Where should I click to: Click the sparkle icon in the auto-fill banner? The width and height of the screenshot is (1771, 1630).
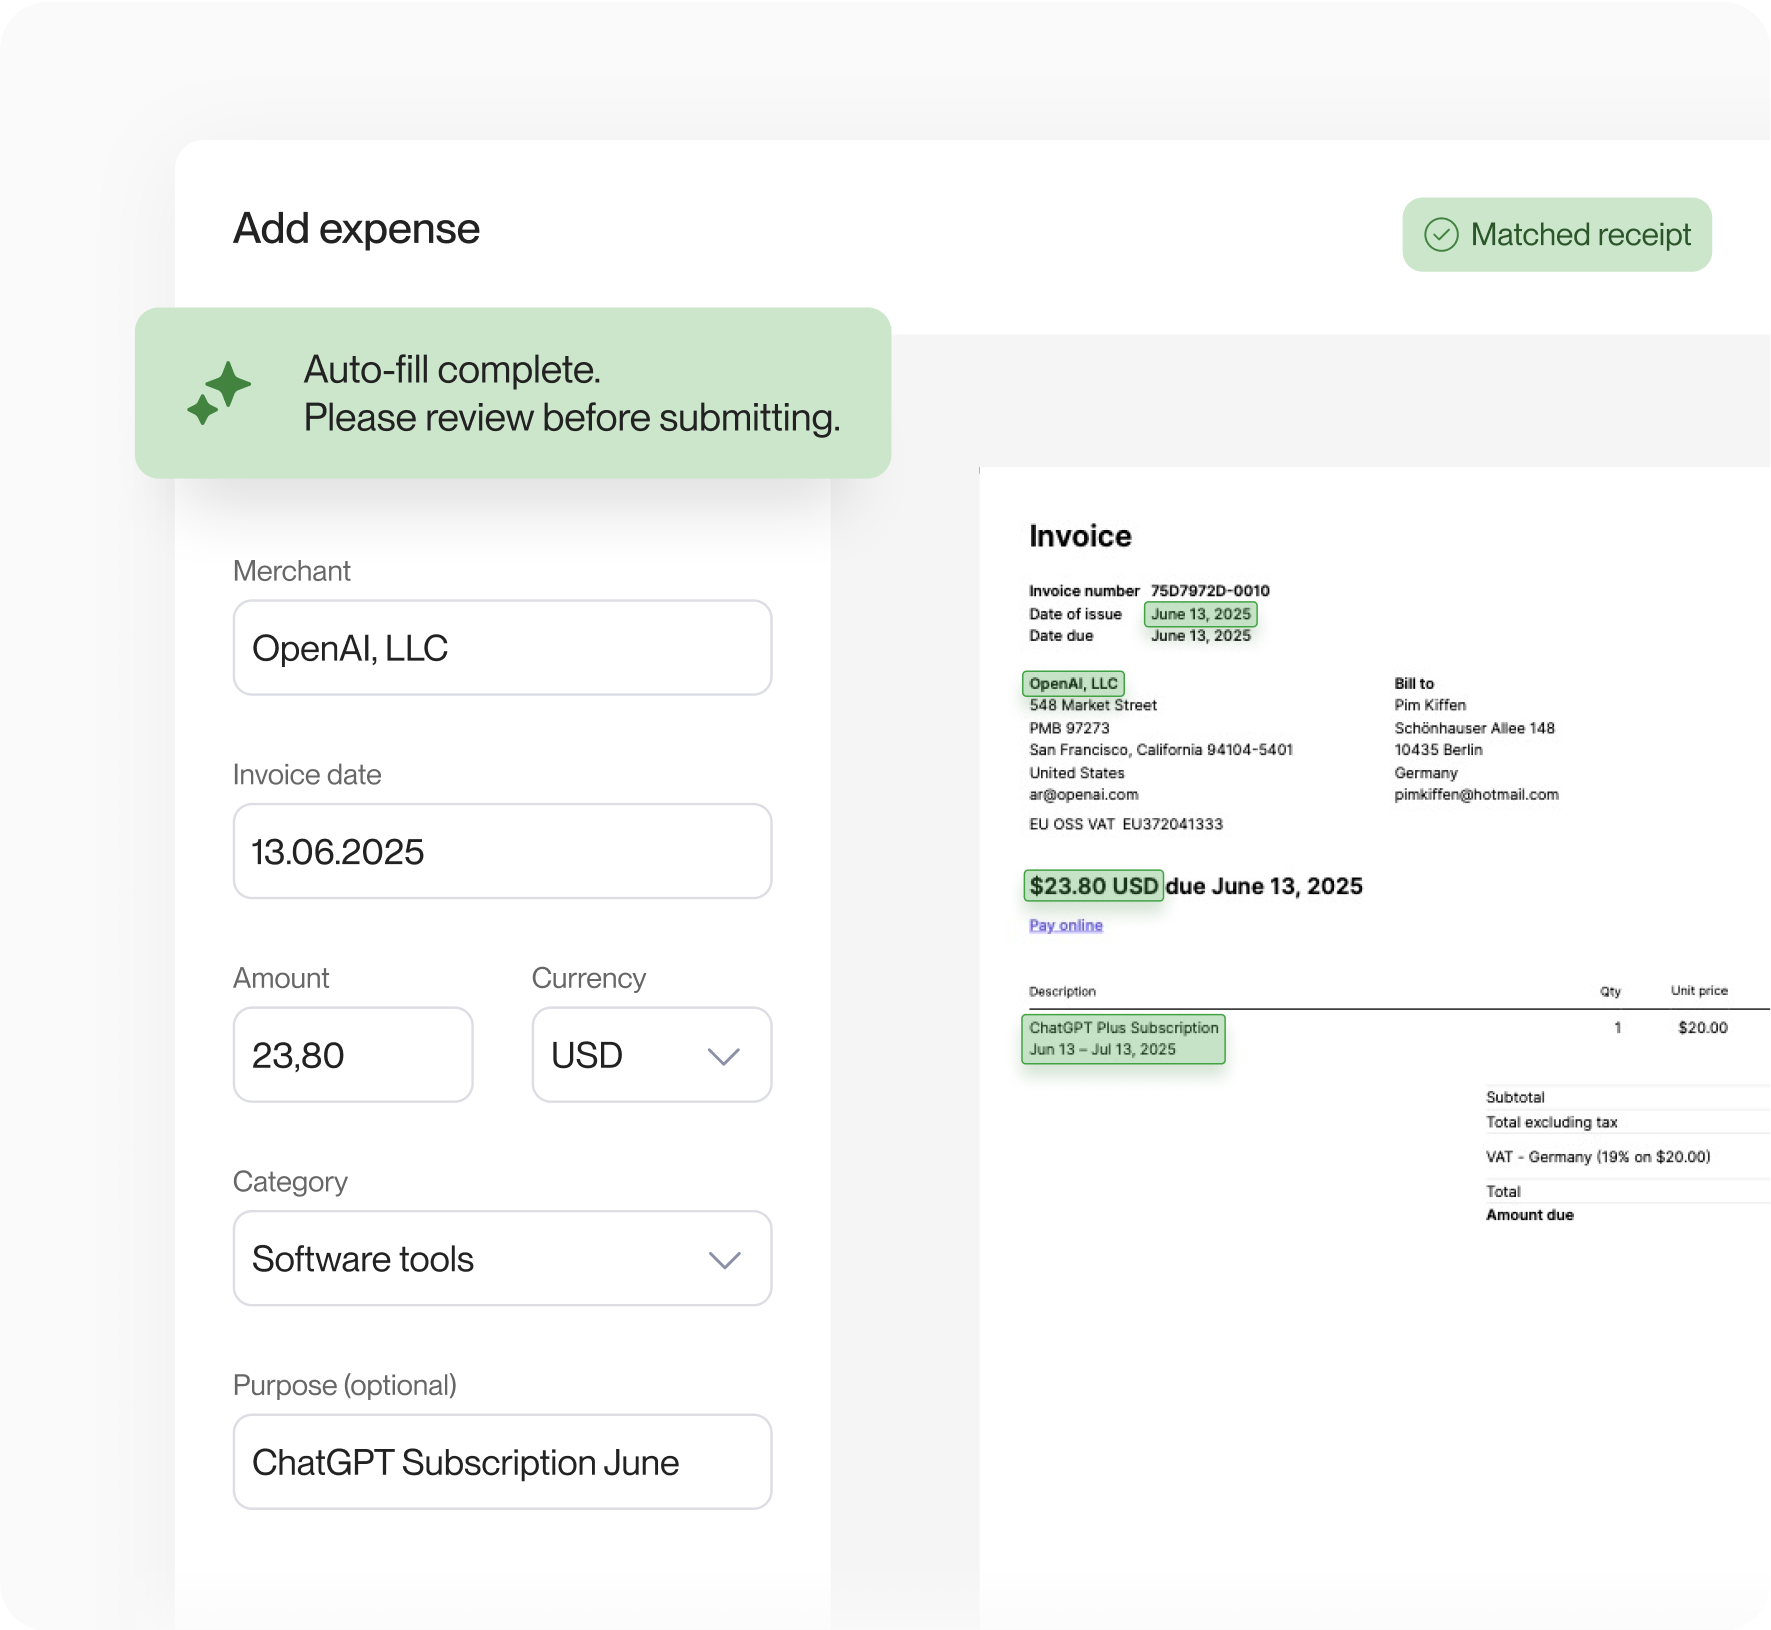click(219, 393)
